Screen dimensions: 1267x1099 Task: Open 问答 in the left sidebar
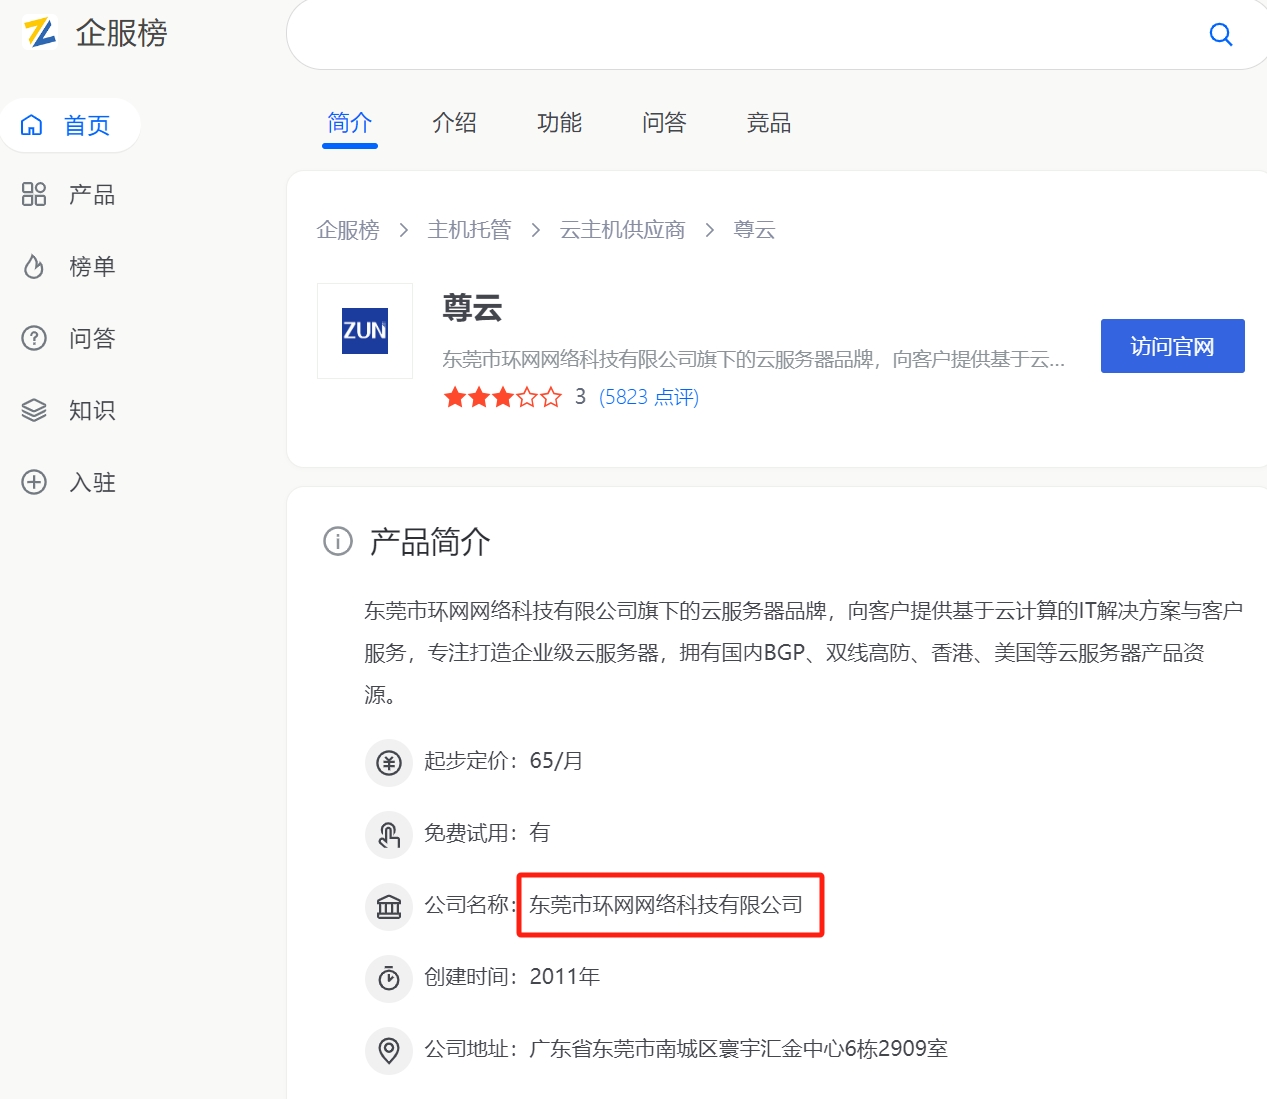tap(70, 338)
